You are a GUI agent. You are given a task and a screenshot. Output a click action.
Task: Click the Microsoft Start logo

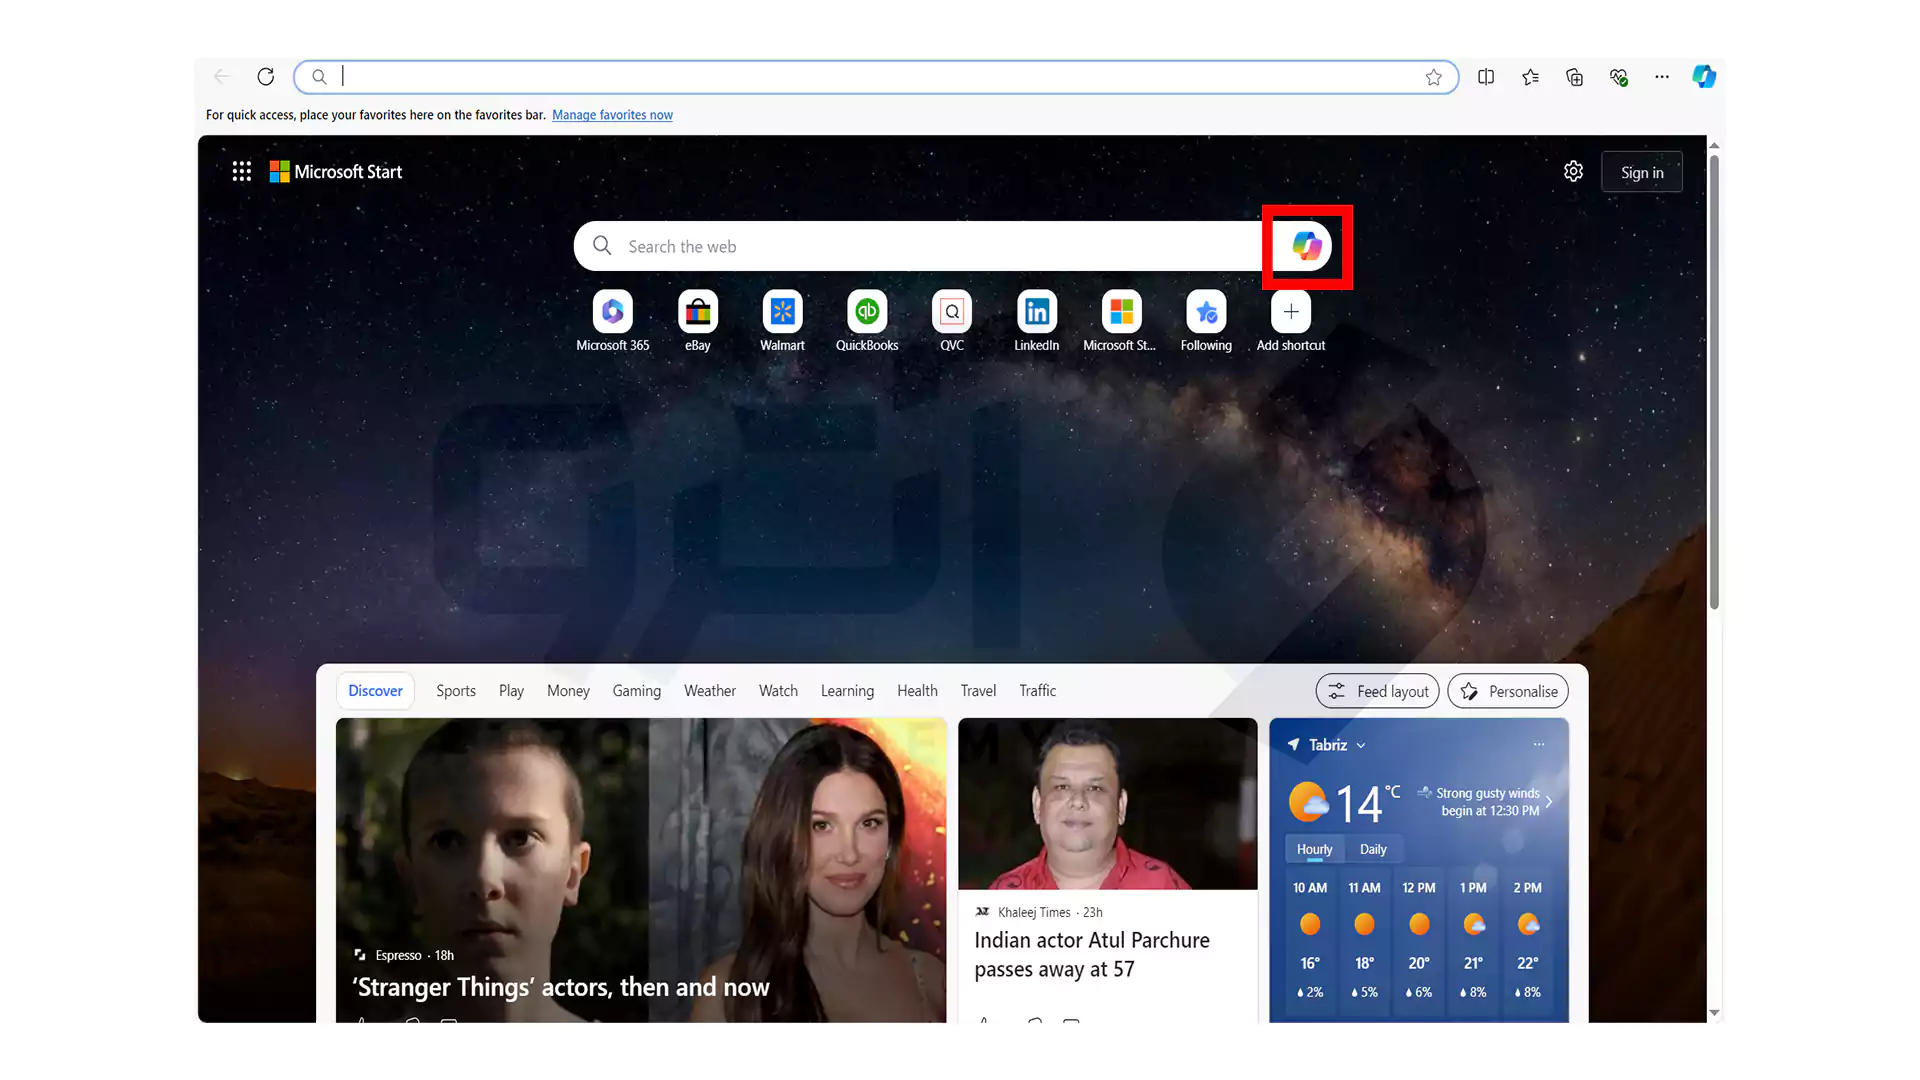tap(336, 172)
